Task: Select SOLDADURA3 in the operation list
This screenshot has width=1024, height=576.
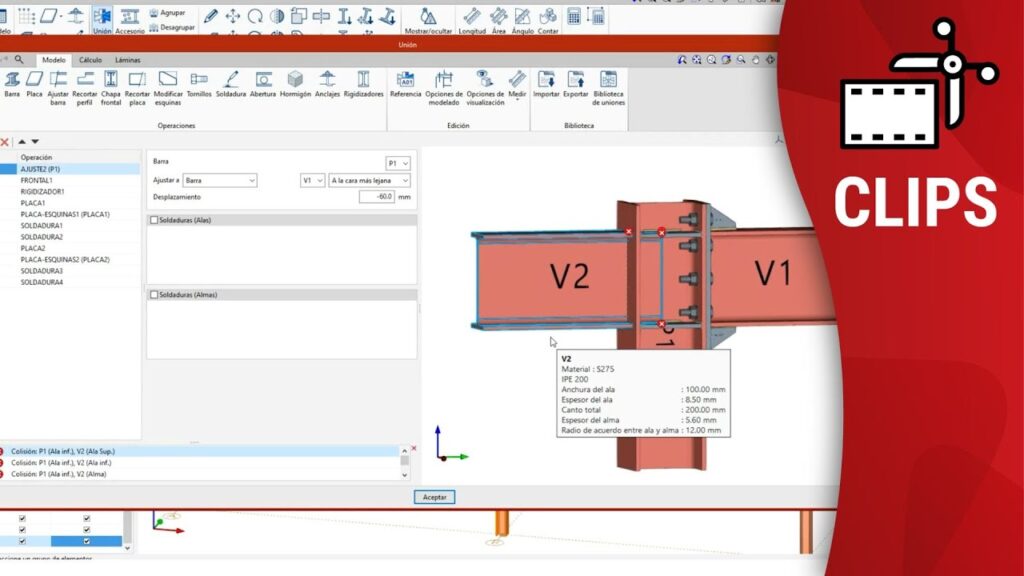Action: coord(41,271)
